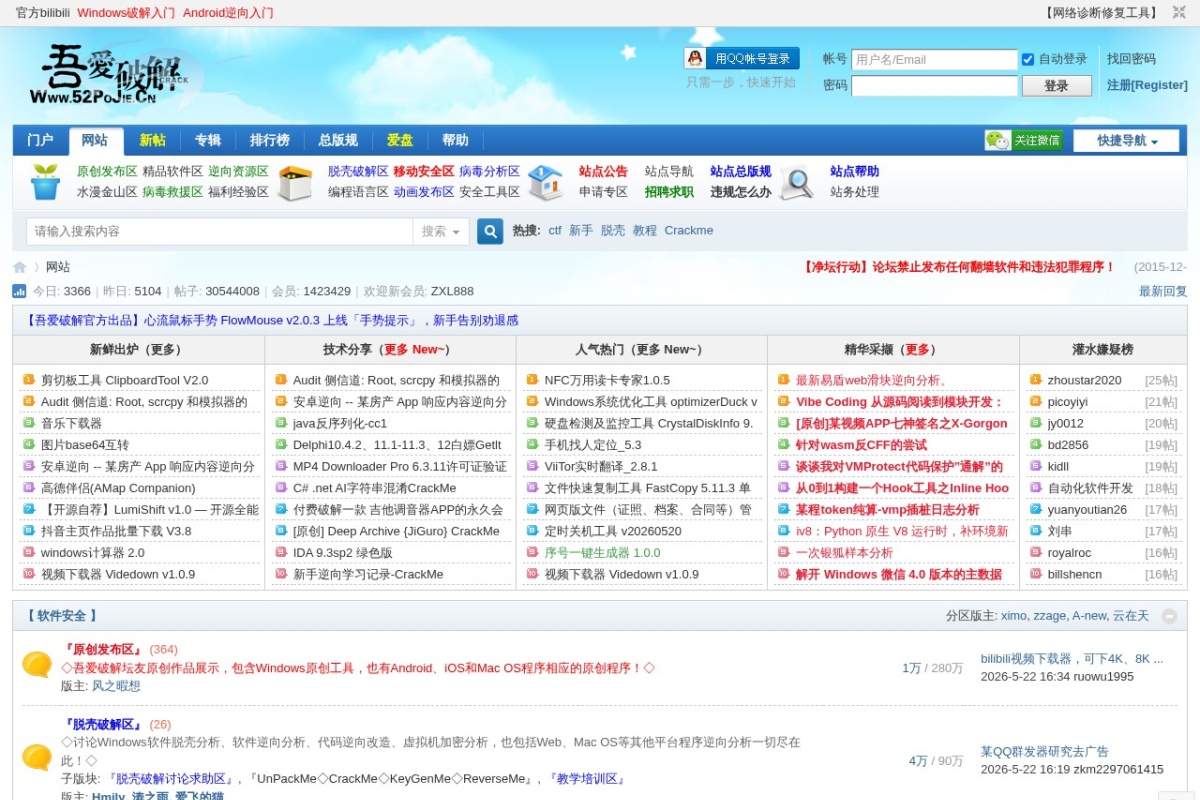The height and width of the screenshot is (800, 1200).
Task: Click the QQ login button 用QQ帐号登录
Action: click(743, 59)
